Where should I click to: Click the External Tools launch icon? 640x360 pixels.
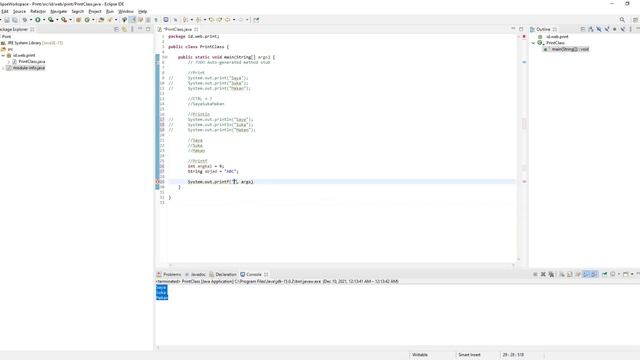64,20
